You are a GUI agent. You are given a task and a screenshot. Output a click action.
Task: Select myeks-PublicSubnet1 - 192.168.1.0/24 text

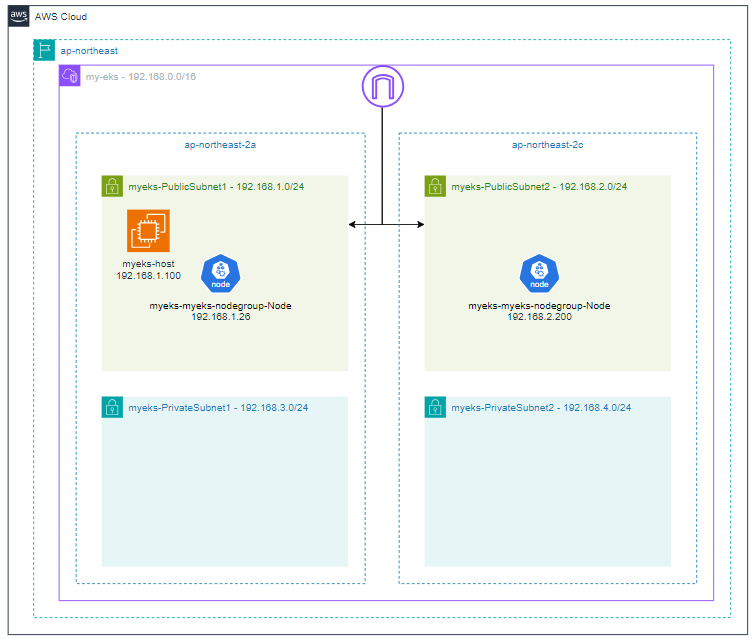pos(216,187)
